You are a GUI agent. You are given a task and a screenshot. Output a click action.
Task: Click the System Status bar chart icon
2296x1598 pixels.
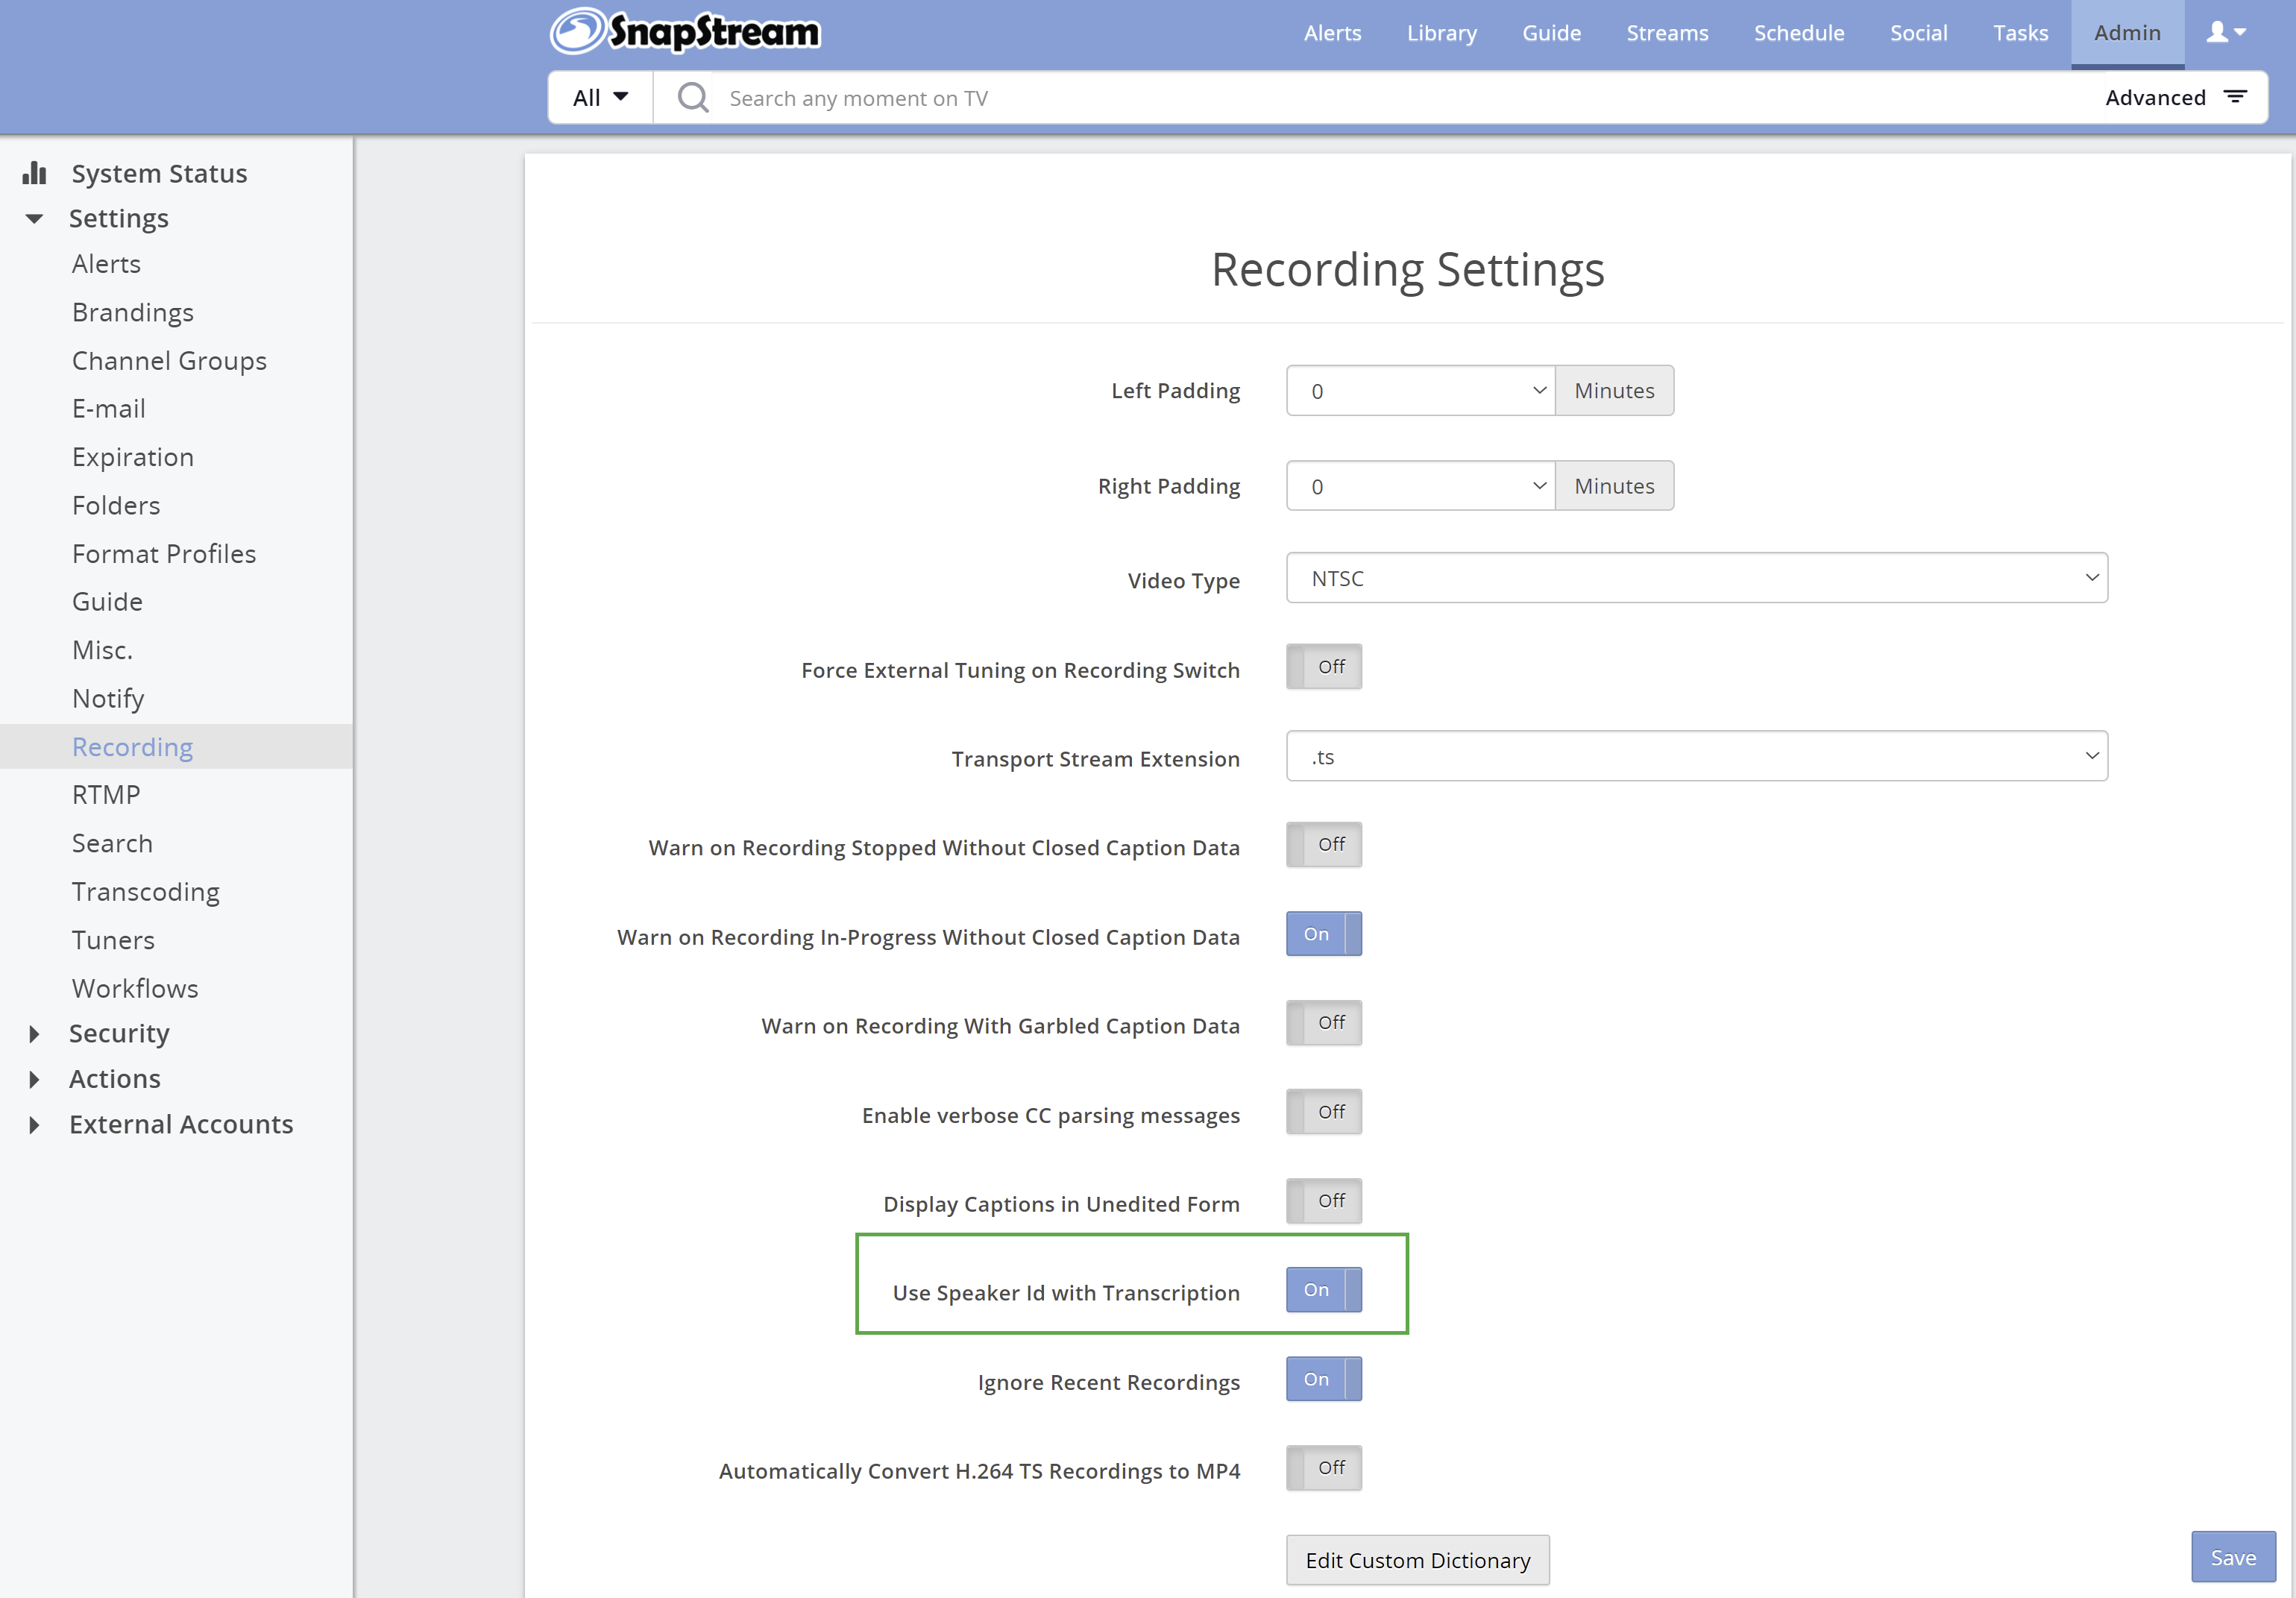coord(35,173)
